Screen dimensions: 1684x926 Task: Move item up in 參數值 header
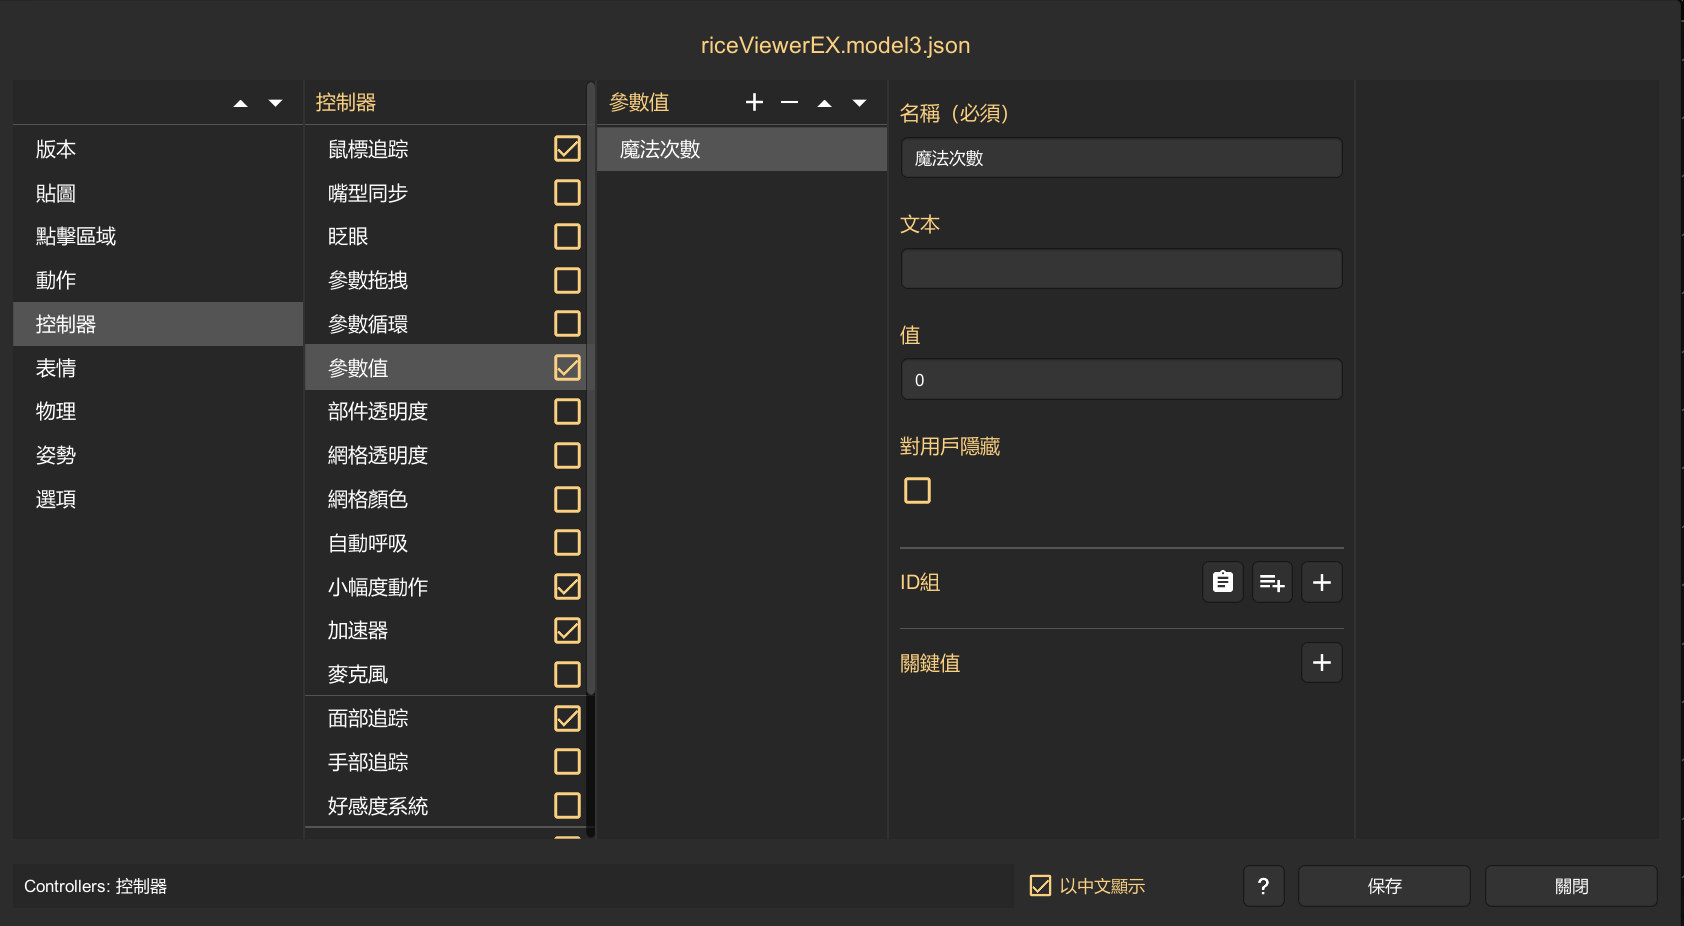824,103
